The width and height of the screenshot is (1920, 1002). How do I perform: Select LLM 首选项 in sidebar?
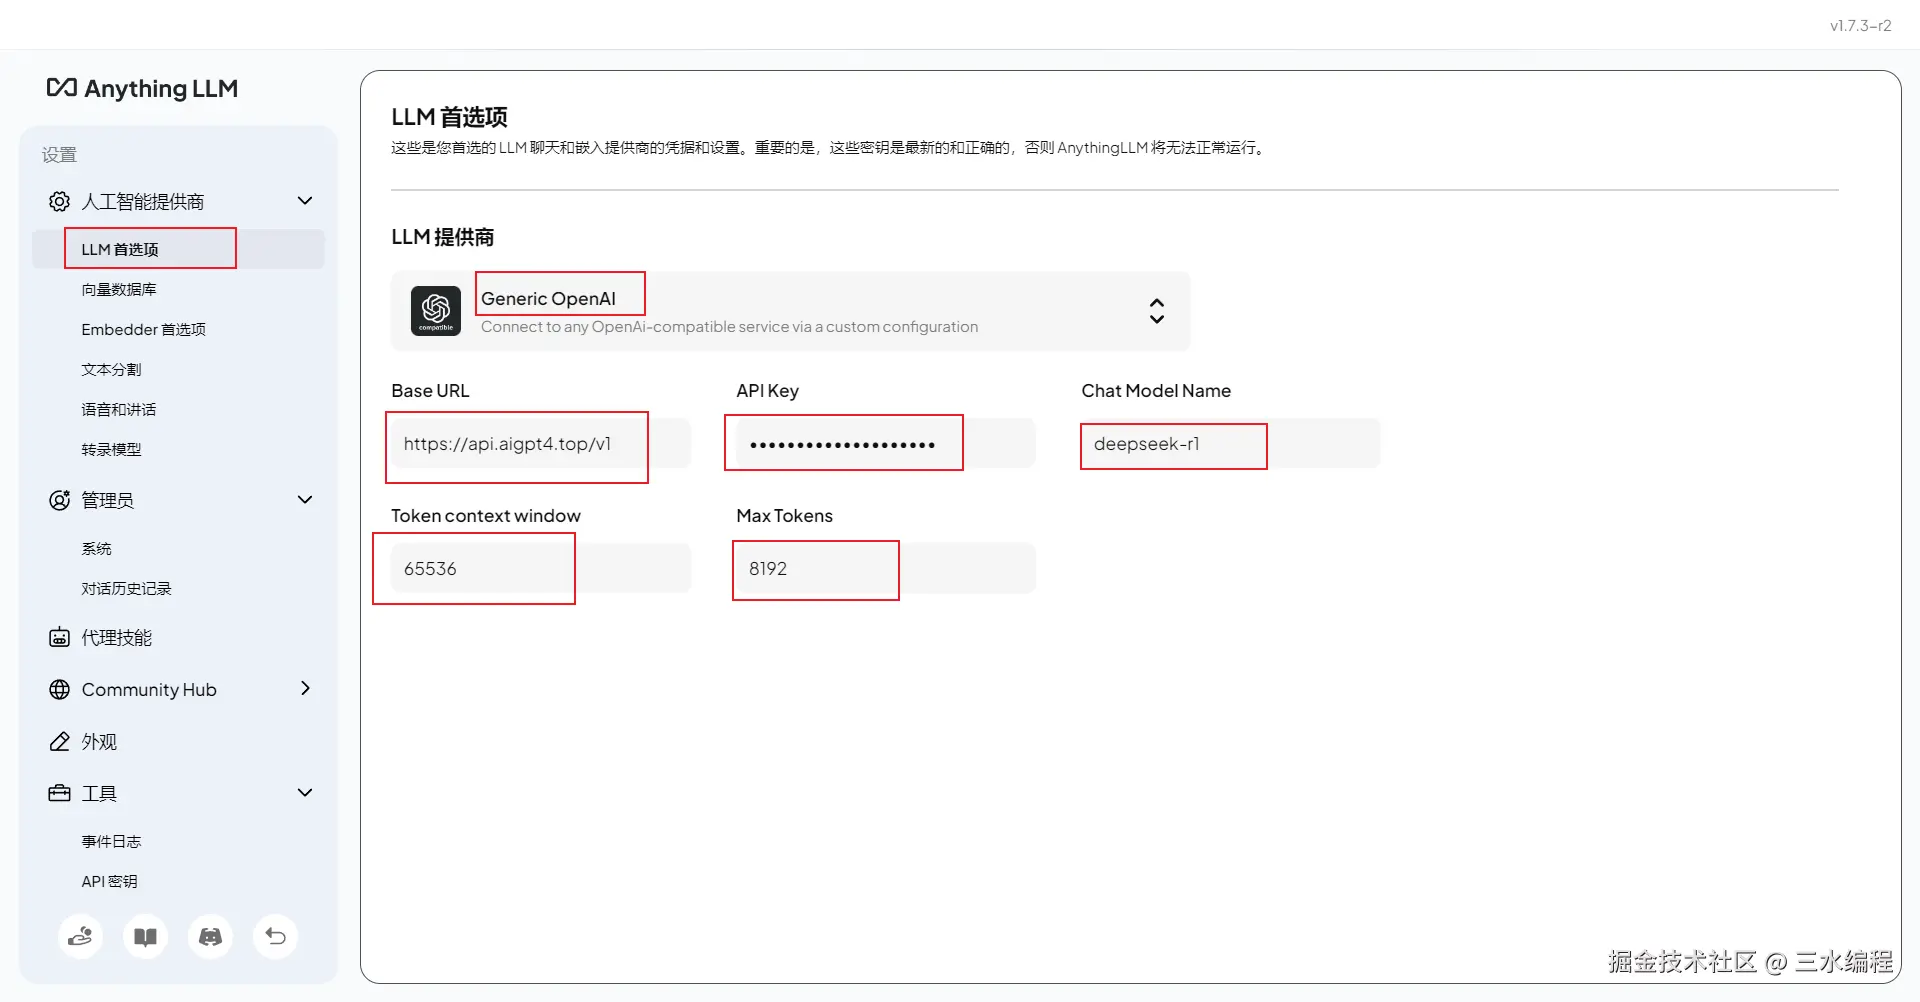178,249
